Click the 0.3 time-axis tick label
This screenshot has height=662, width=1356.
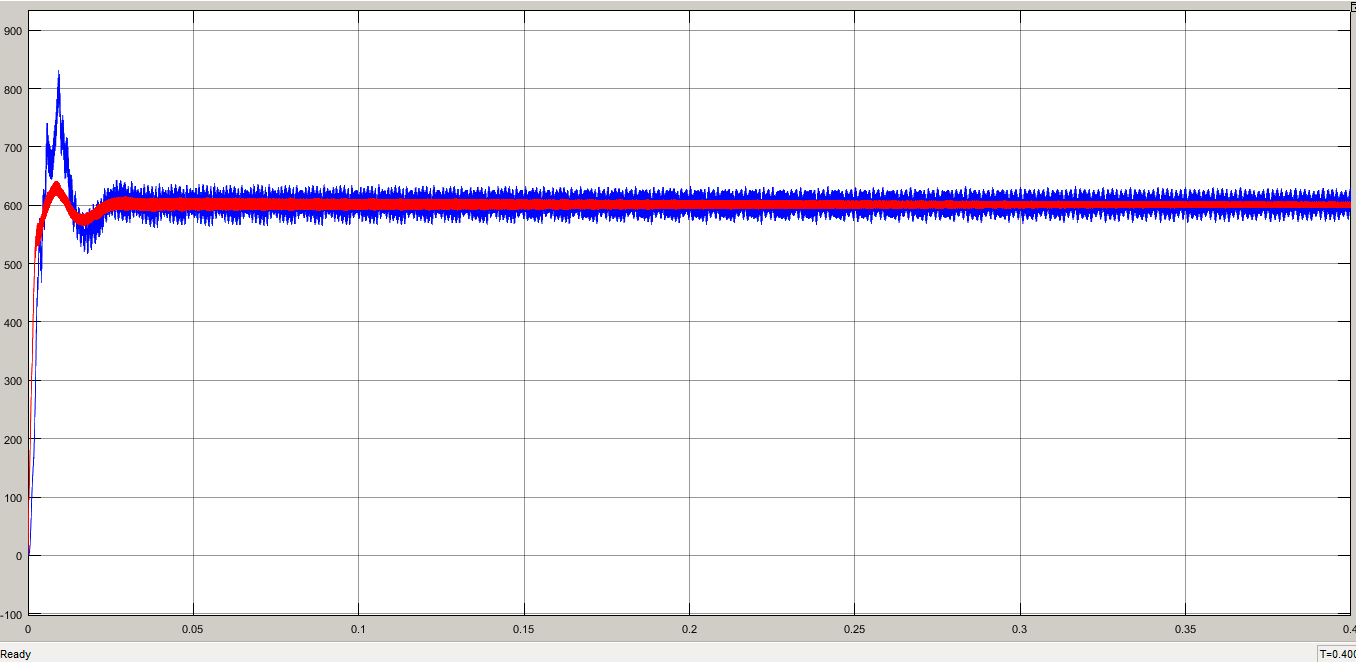(1020, 630)
